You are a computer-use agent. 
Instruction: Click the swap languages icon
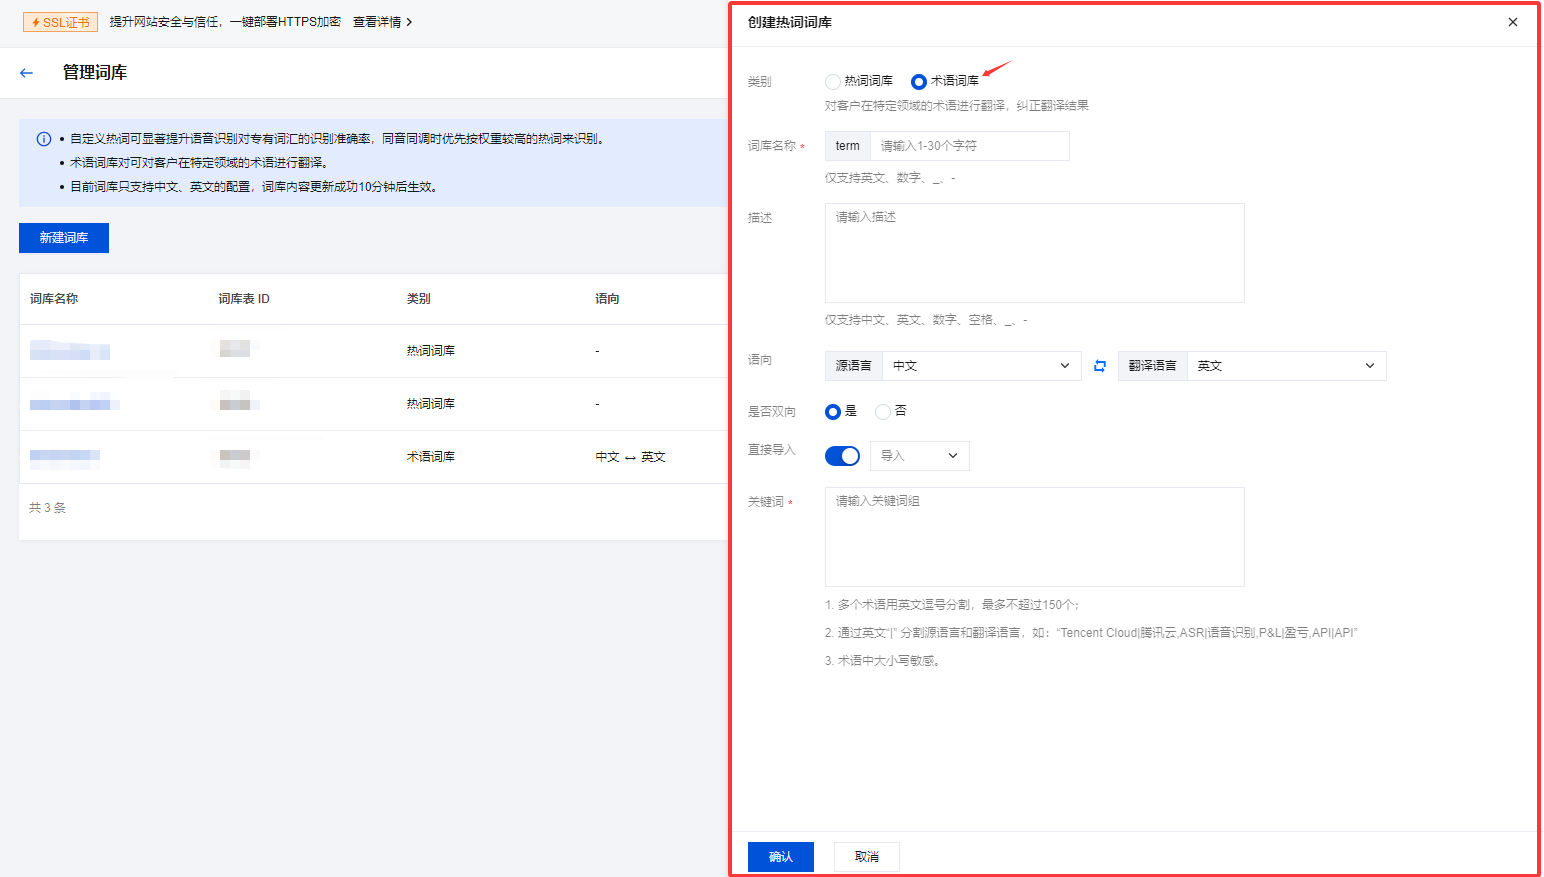[x=1100, y=366]
